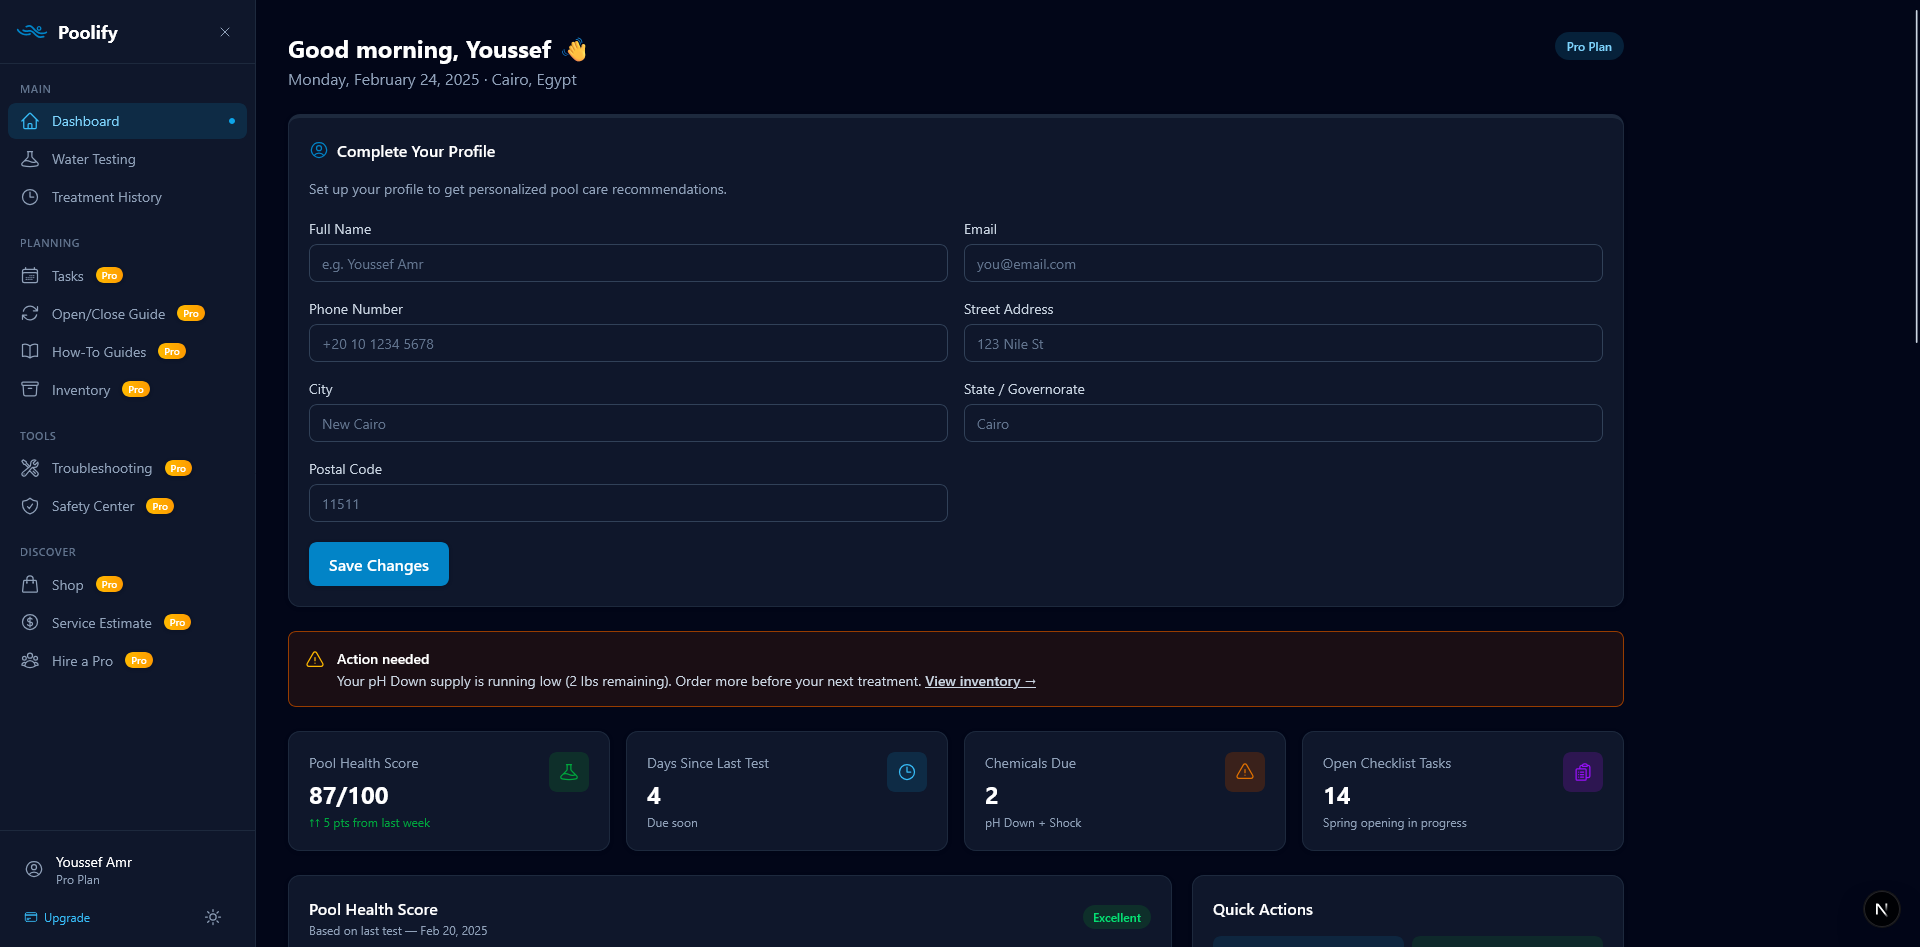
Task: Open Inventory via its box icon
Action: [x=31, y=389]
